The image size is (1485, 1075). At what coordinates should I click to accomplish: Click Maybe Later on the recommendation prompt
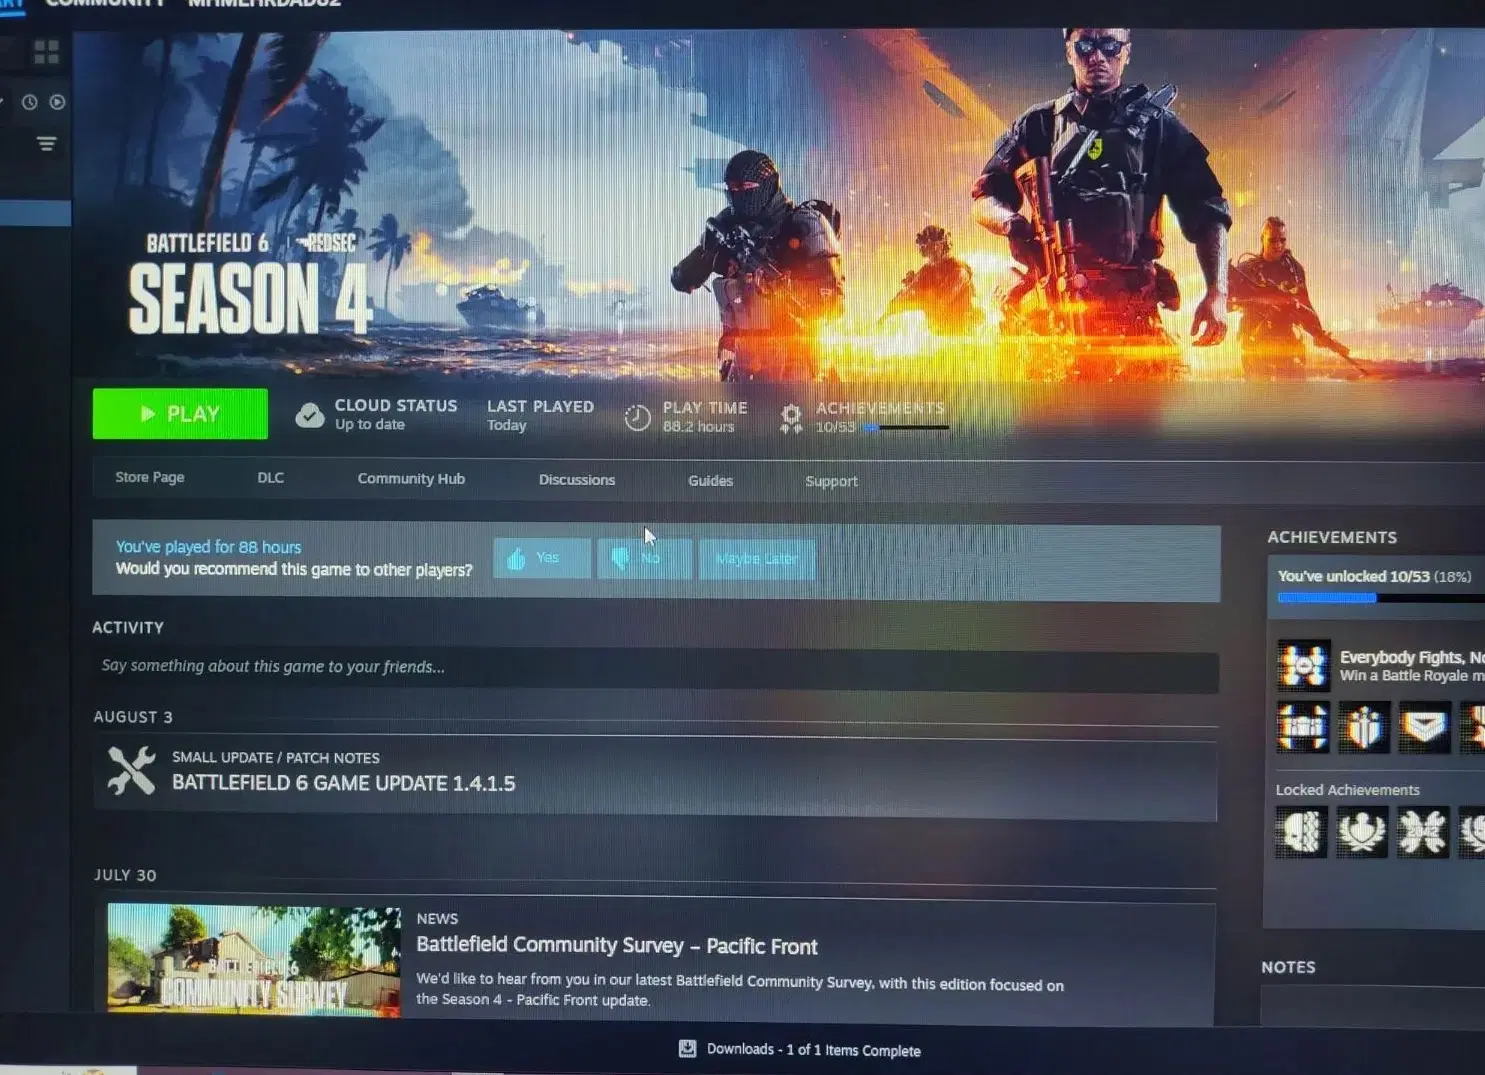(757, 559)
